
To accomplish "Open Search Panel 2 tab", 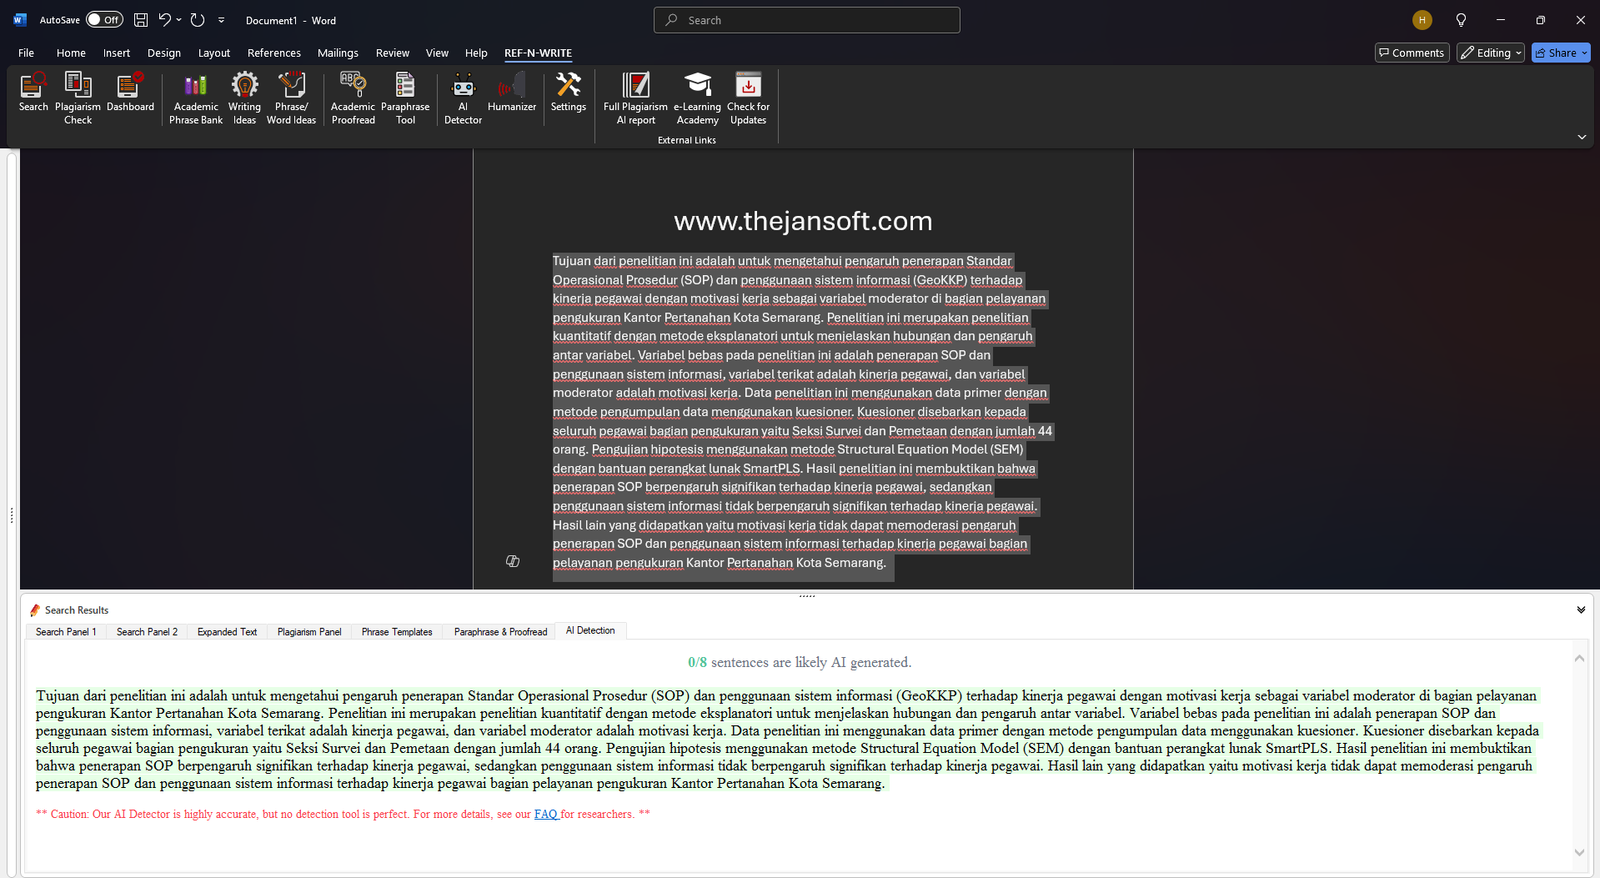I will (x=147, y=632).
